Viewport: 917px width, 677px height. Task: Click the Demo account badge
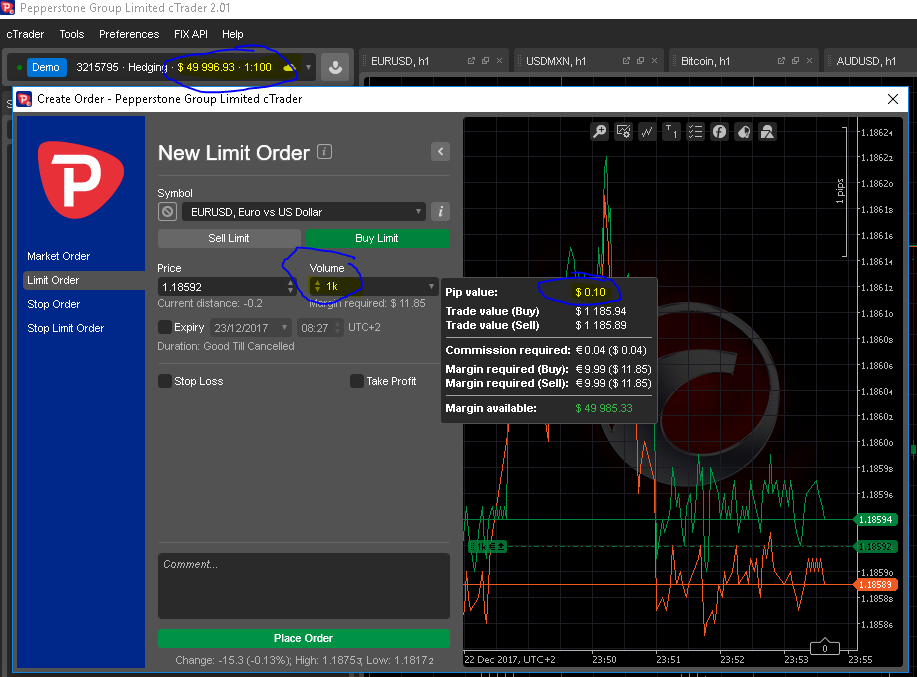coord(46,67)
